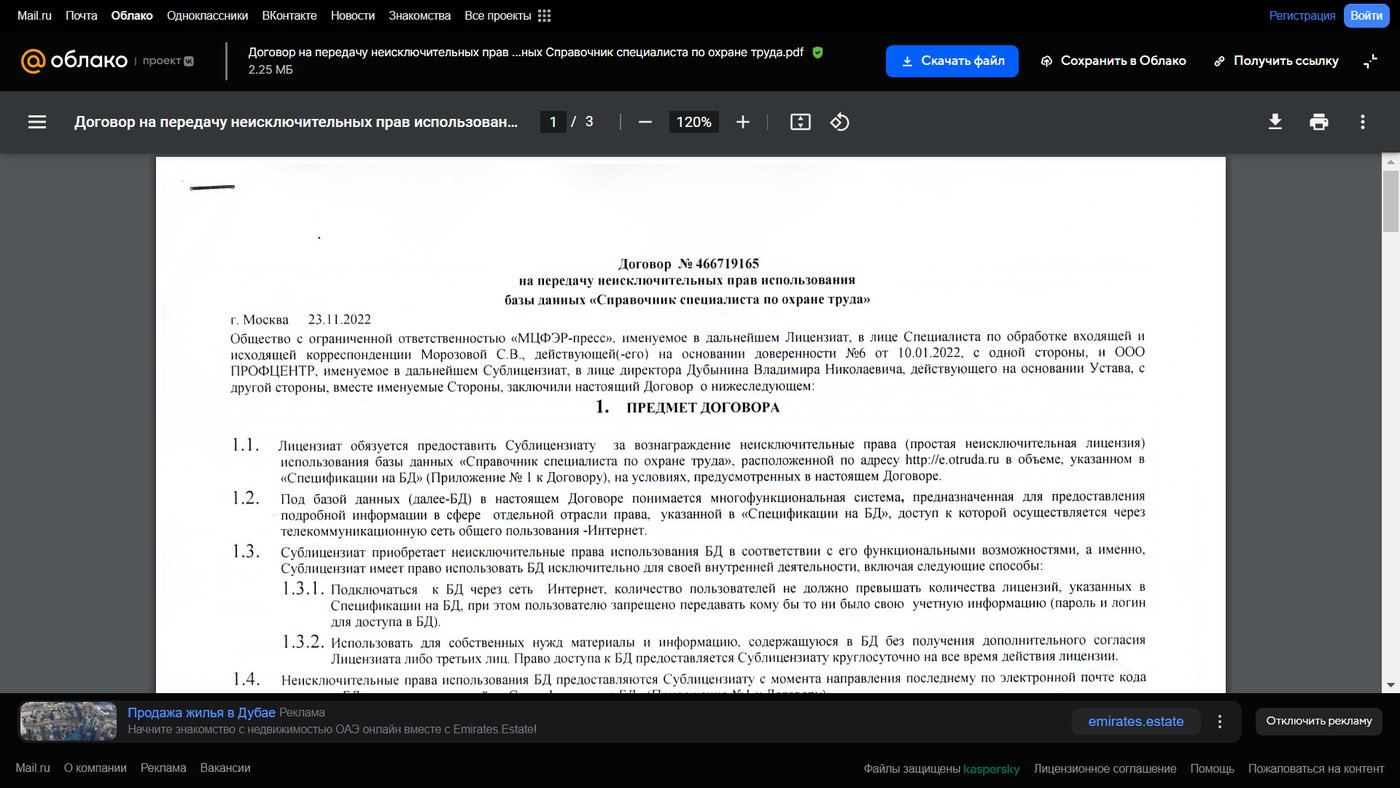Click the page number input field
The width and height of the screenshot is (1400, 788).
pyautogui.click(x=553, y=122)
